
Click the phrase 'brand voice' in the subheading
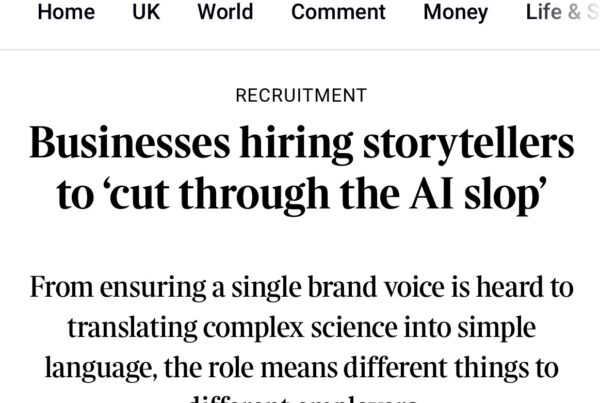point(364,288)
